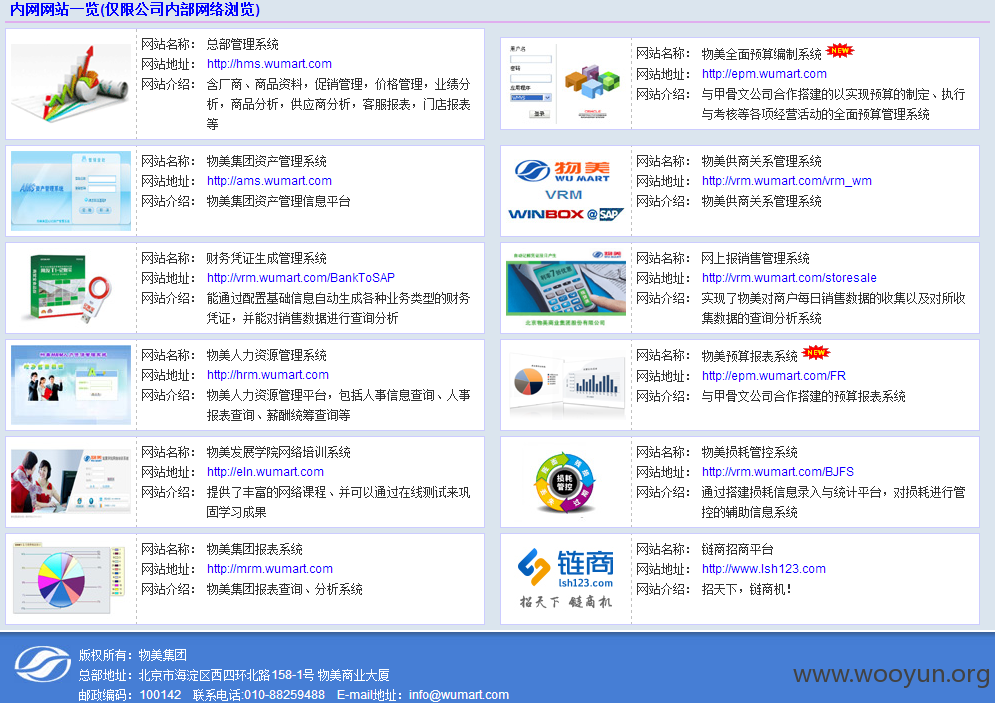Click the 物美全面预算编制系统 login thumbnail

(565, 82)
